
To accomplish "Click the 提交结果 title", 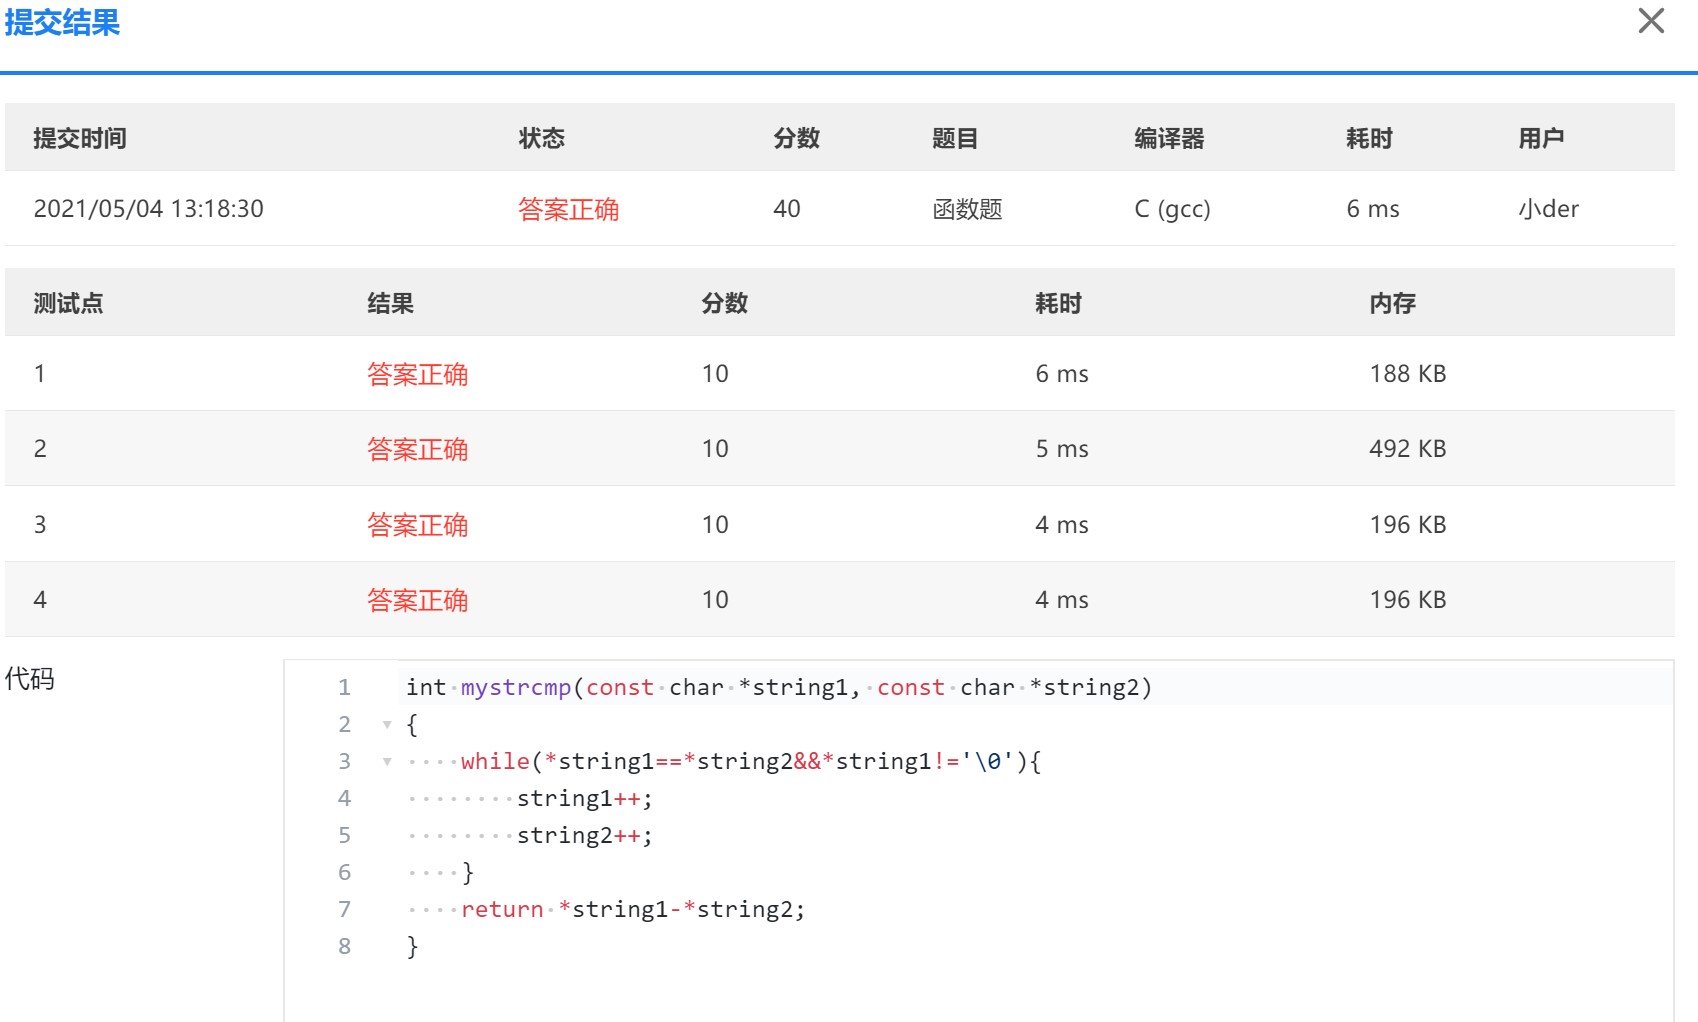I will point(62,22).
